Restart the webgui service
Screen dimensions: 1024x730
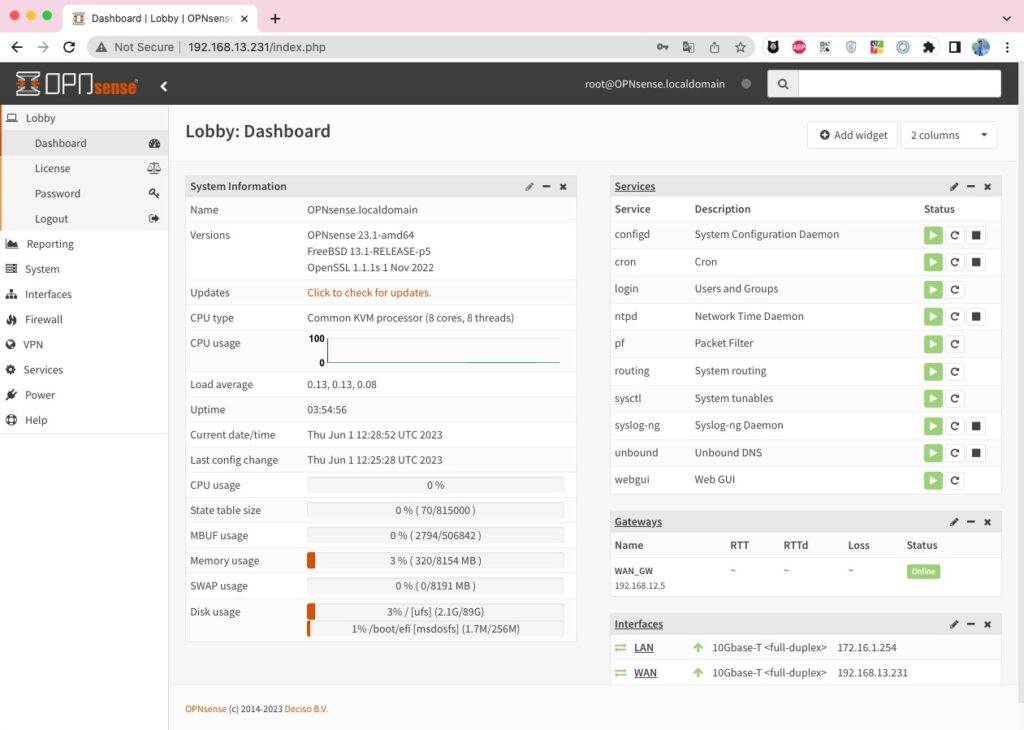(955, 481)
